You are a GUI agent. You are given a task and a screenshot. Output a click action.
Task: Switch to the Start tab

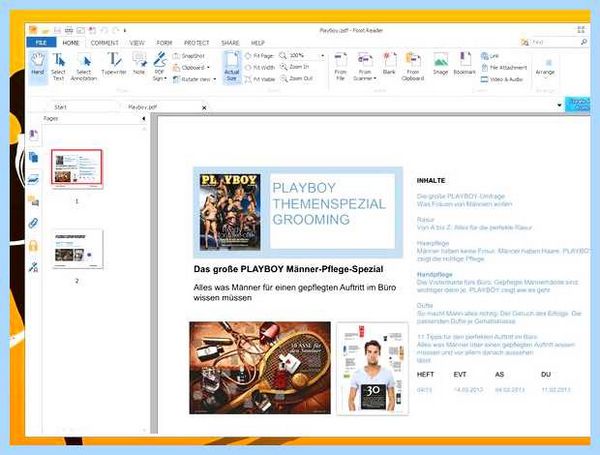[x=60, y=107]
